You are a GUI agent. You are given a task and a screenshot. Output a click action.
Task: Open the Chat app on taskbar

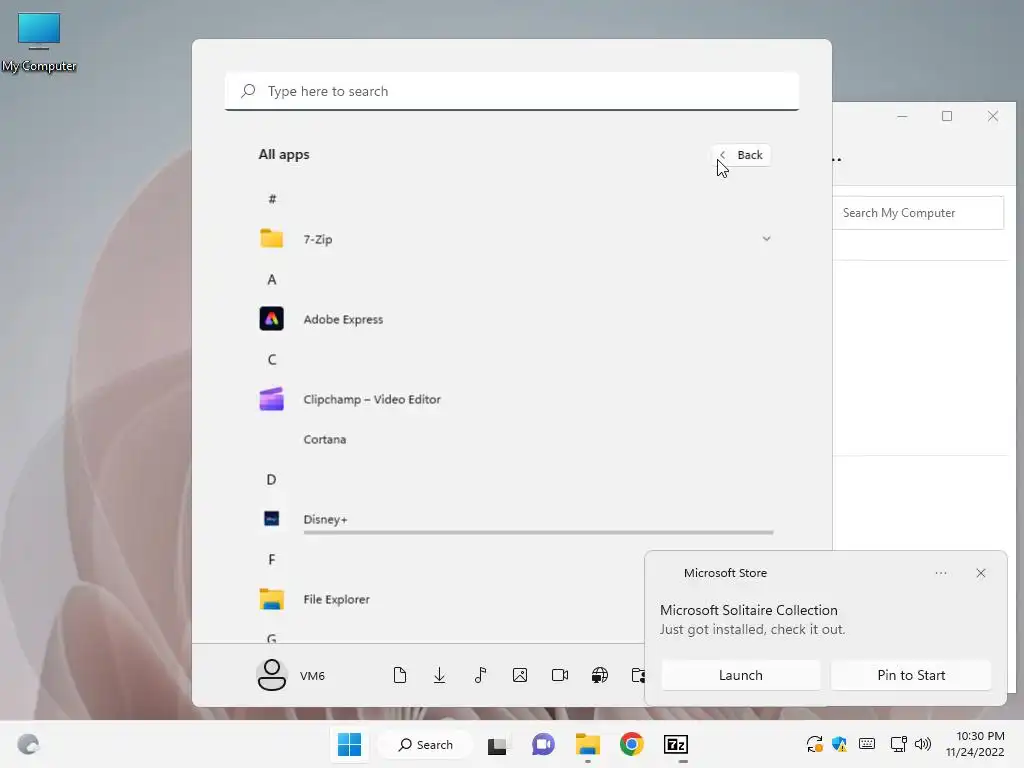coord(543,744)
